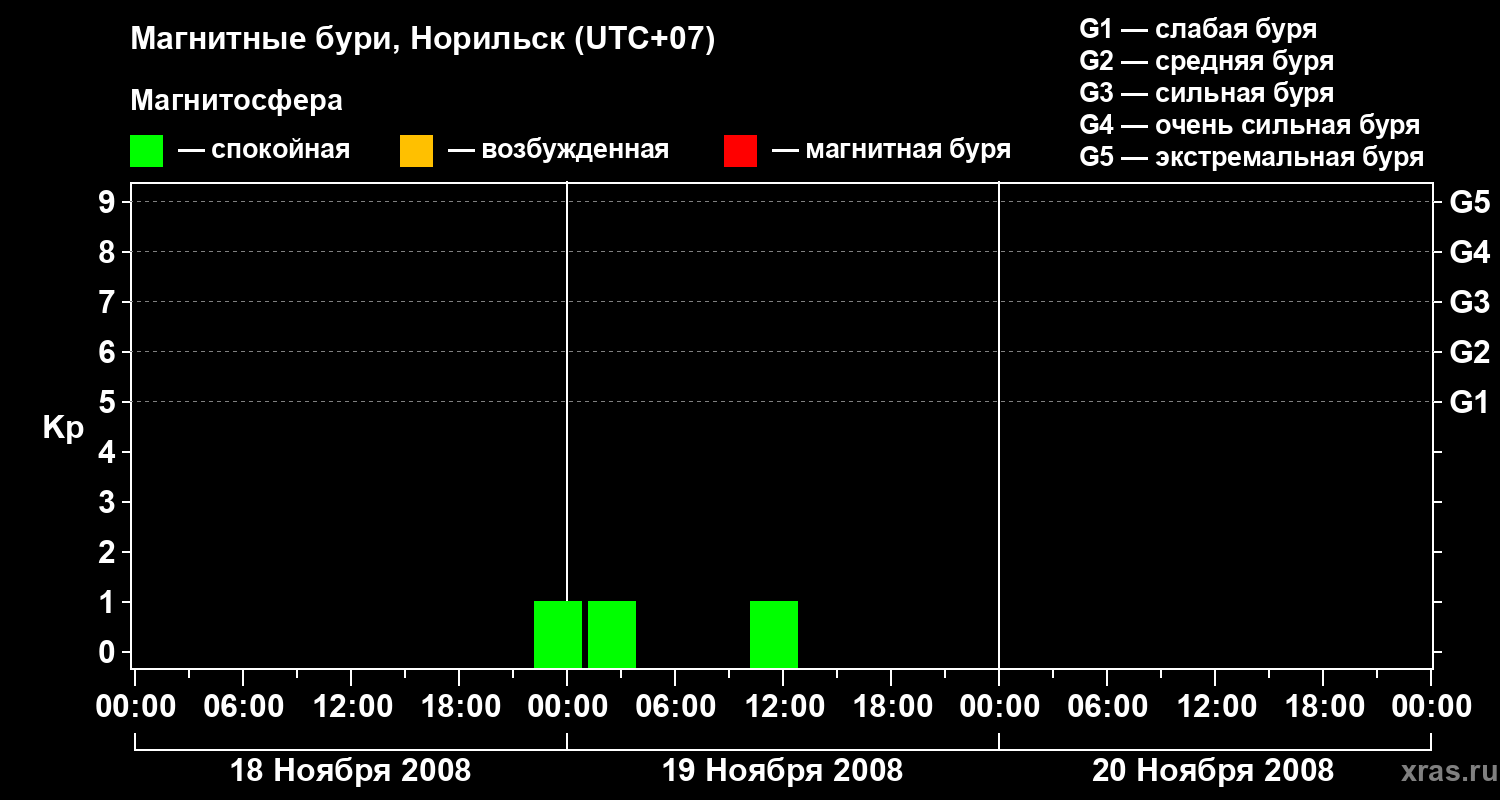This screenshot has height=800, width=1500.
Task: Click 'G4 — очень сильная буря' legend line
Action: [x=1249, y=125]
